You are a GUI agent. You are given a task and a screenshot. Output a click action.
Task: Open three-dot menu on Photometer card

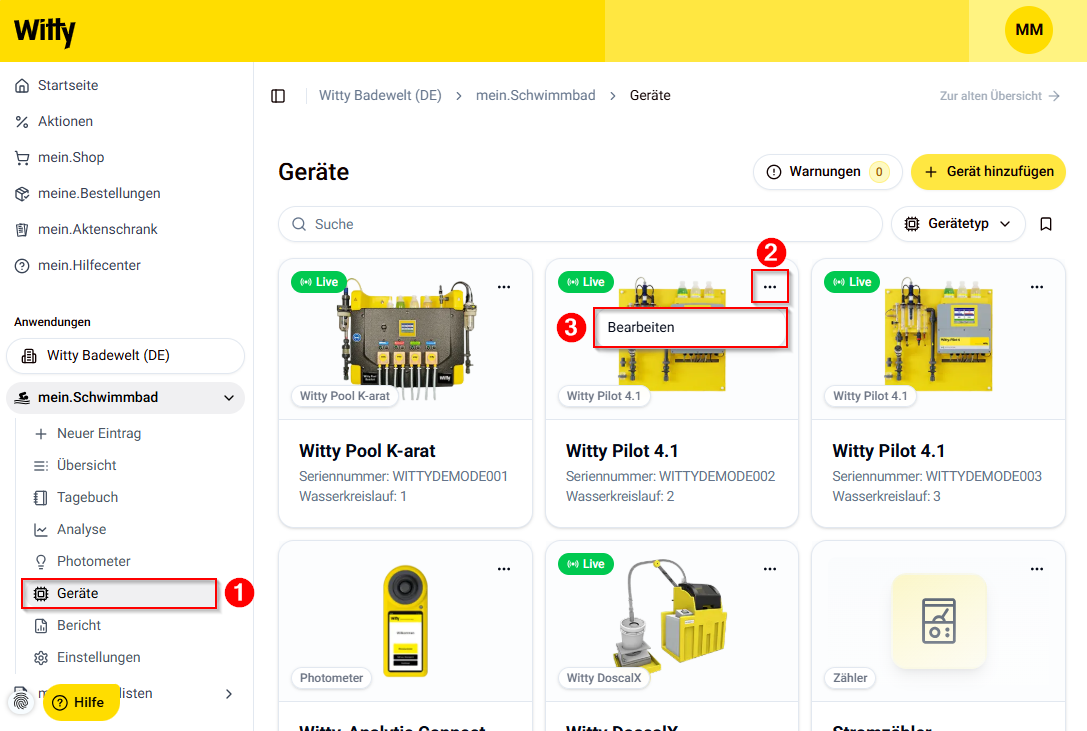(504, 569)
